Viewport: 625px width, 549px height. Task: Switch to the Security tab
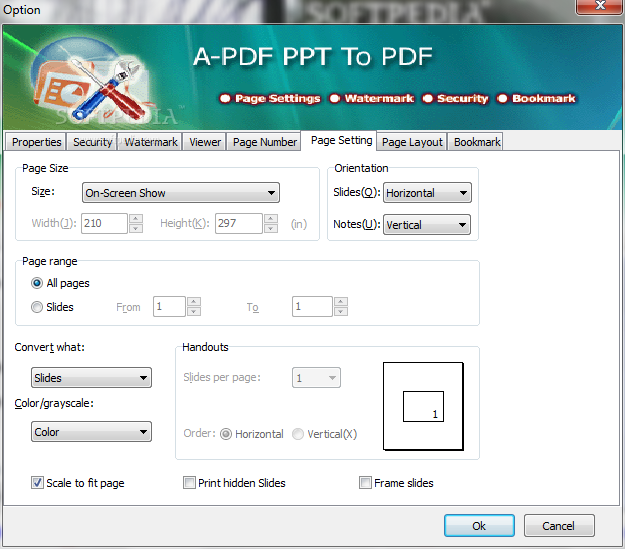coord(92,142)
